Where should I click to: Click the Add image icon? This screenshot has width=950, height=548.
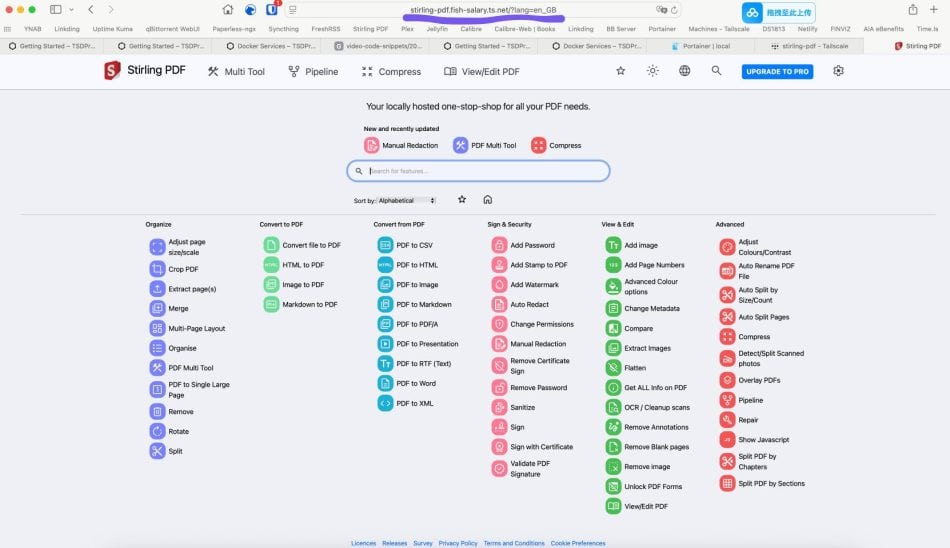point(613,245)
